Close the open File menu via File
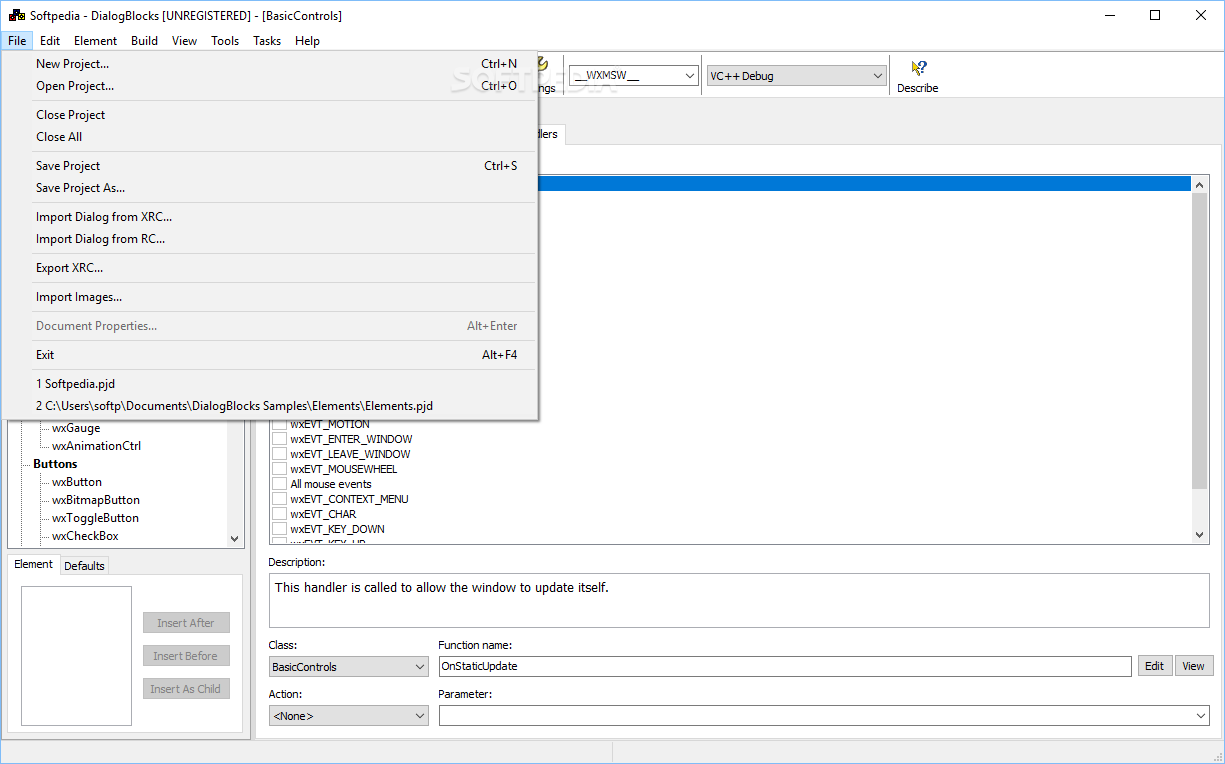The width and height of the screenshot is (1225, 764). (17, 41)
